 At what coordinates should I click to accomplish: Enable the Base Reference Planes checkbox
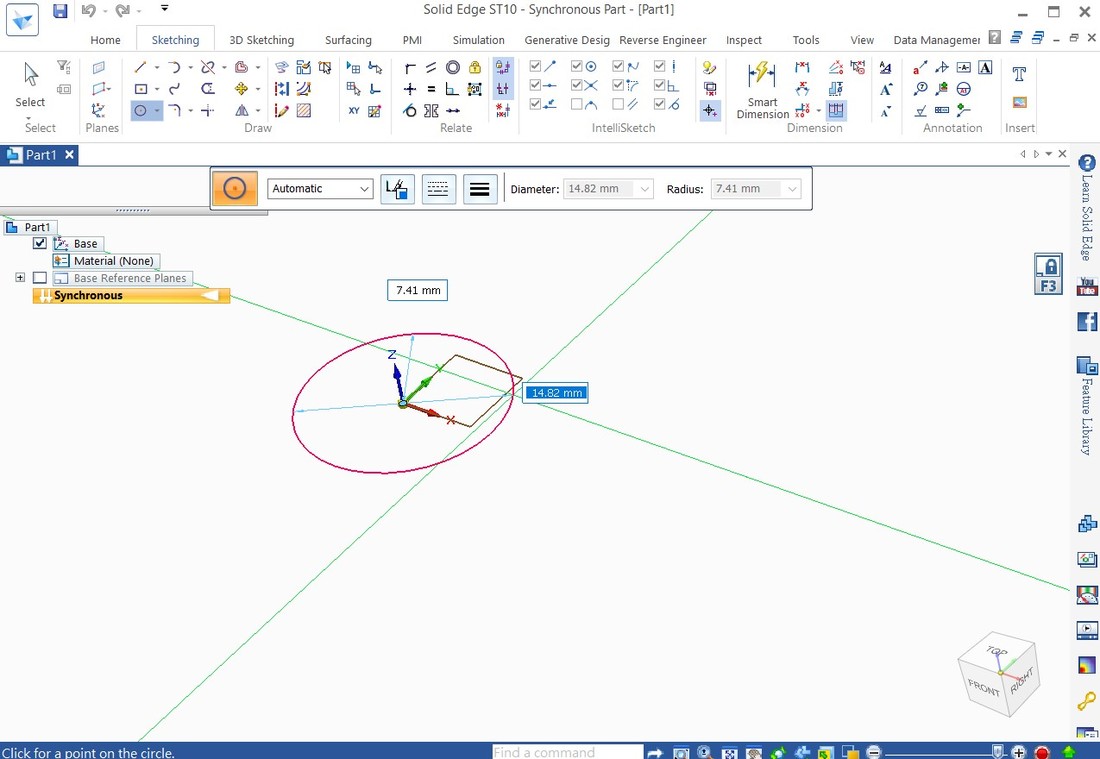[40, 278]
